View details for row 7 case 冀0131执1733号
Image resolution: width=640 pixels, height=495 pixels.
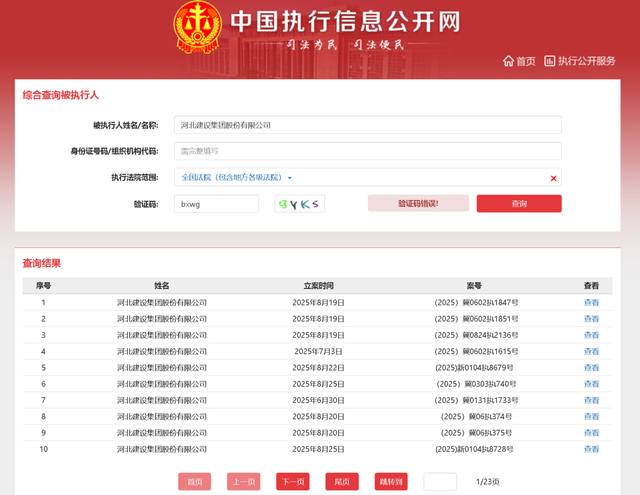pyautogui.click(x=591, y=400)
